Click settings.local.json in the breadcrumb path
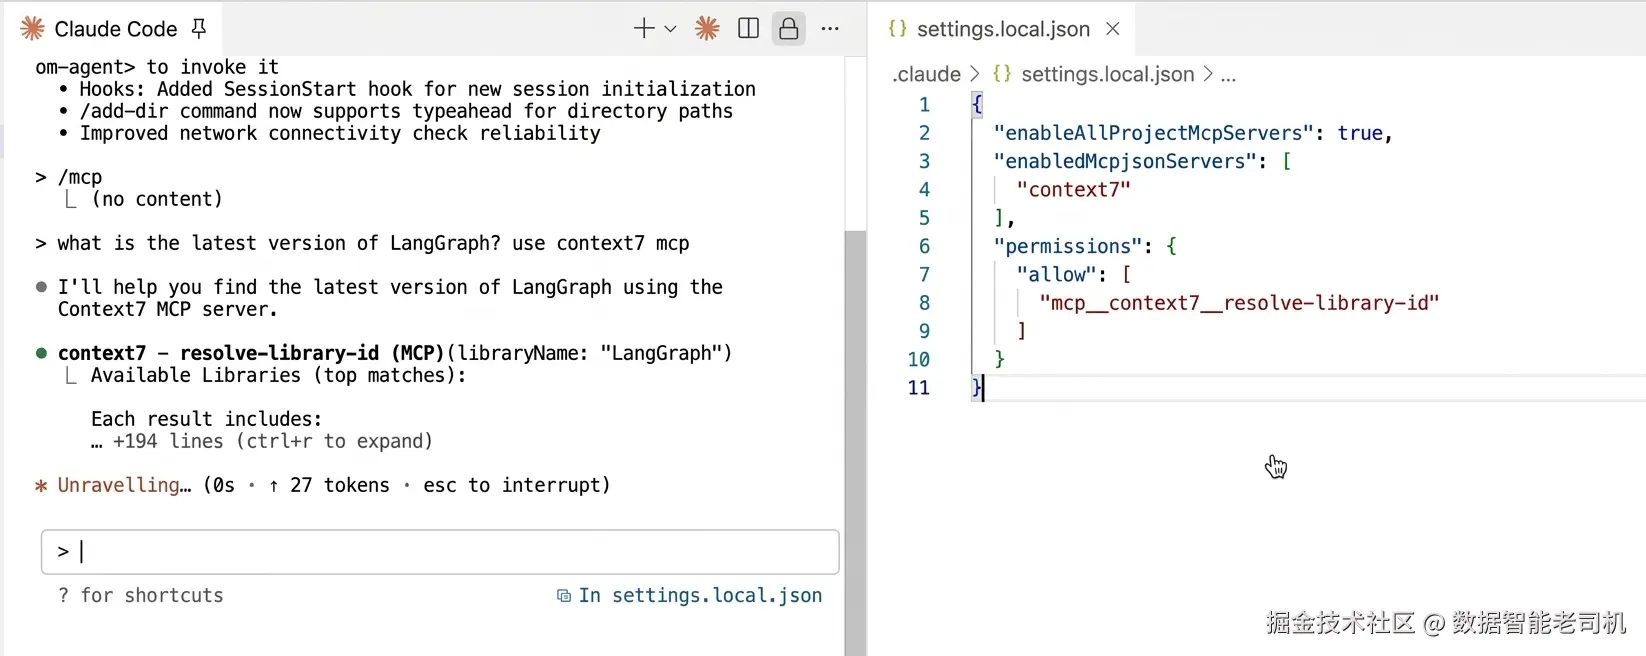 click(x=1107, y=74)
